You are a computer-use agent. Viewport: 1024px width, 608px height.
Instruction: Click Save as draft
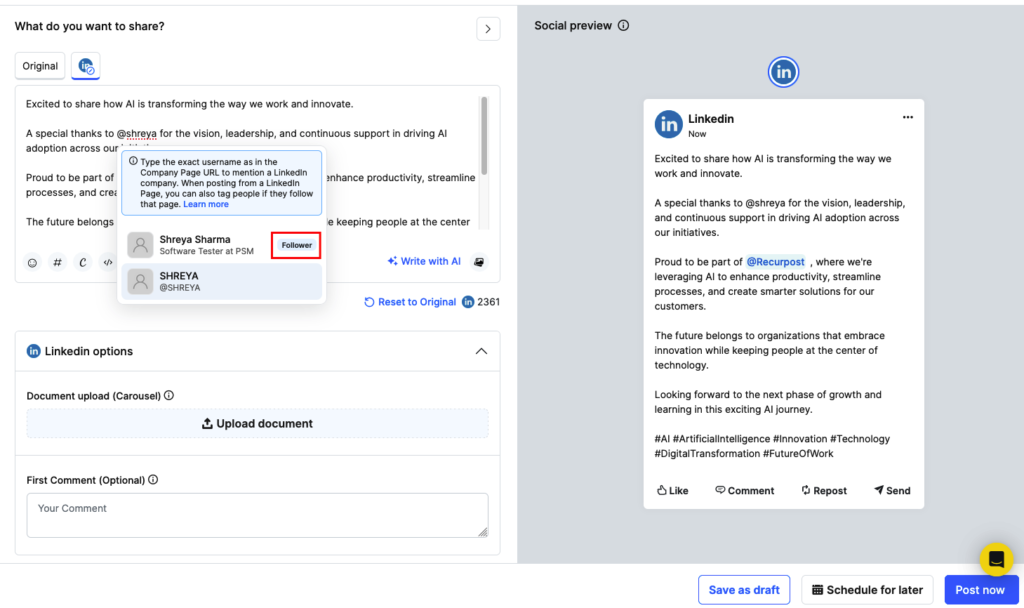click(744, 590)
